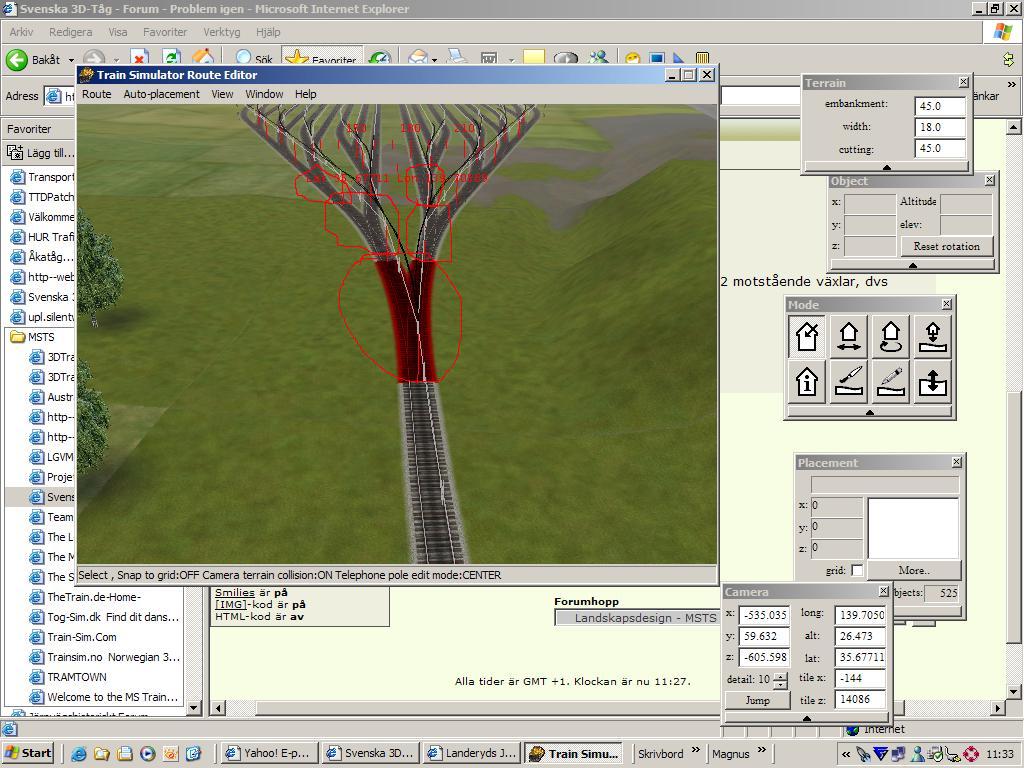The height and width of the screenshot is (768, 1024).
Task: Click the Placement More.. button
Action: [x=914, y=570]
